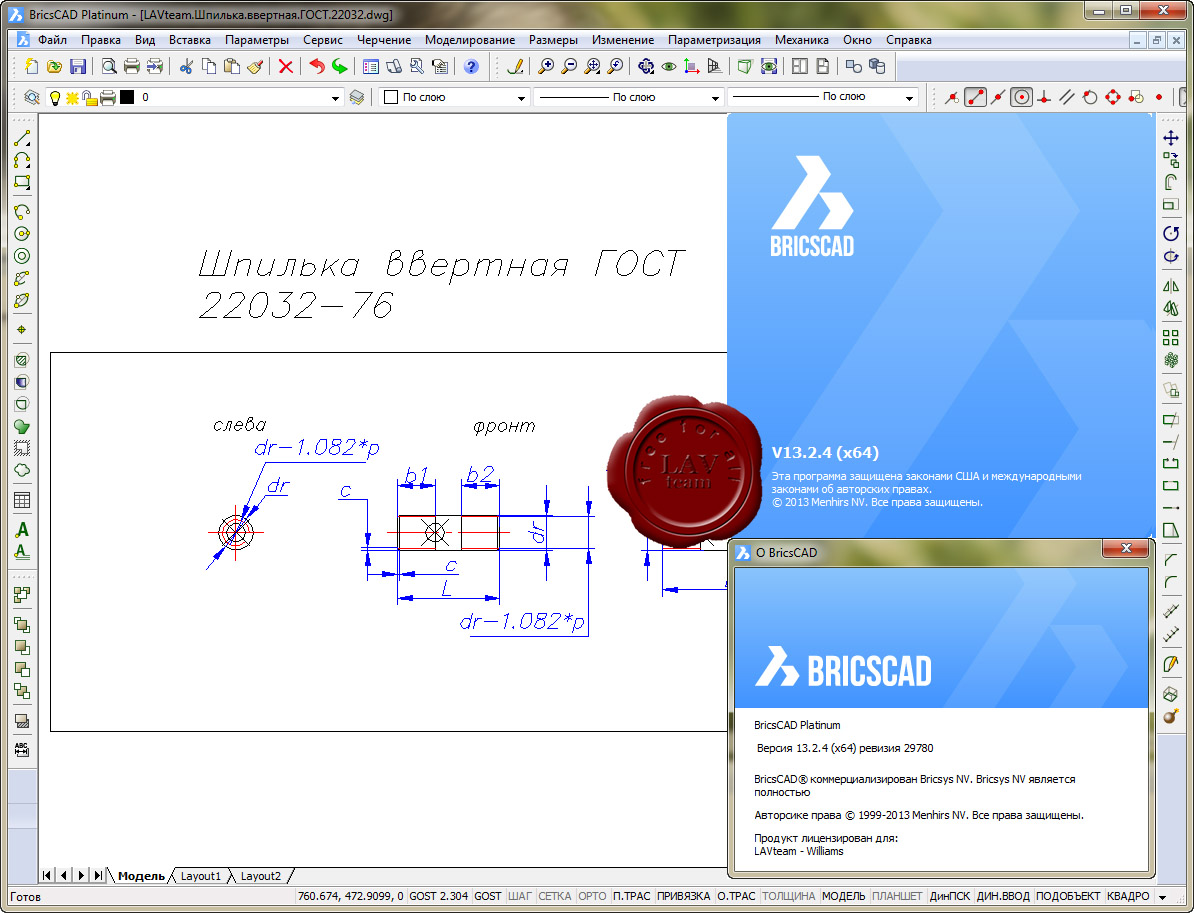Select the Table tool in left toolbar
The image size is (1194, 913).
(x=22, y=500)
